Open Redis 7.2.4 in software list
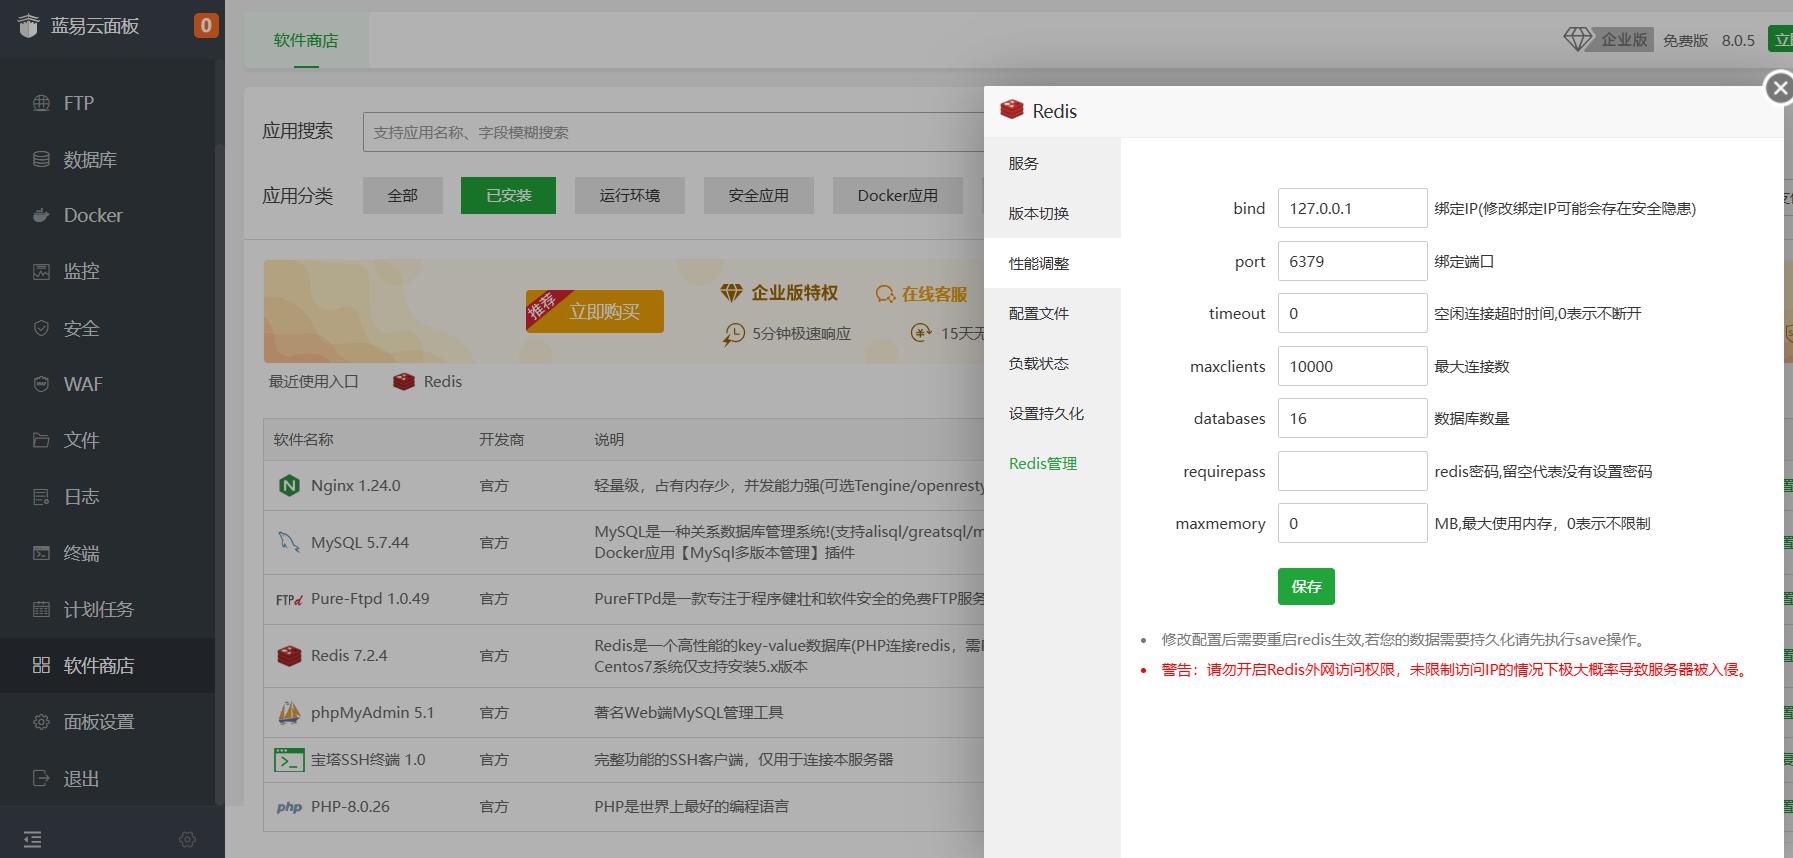The width and height of the screenshot is (1793, 858). 349,656
